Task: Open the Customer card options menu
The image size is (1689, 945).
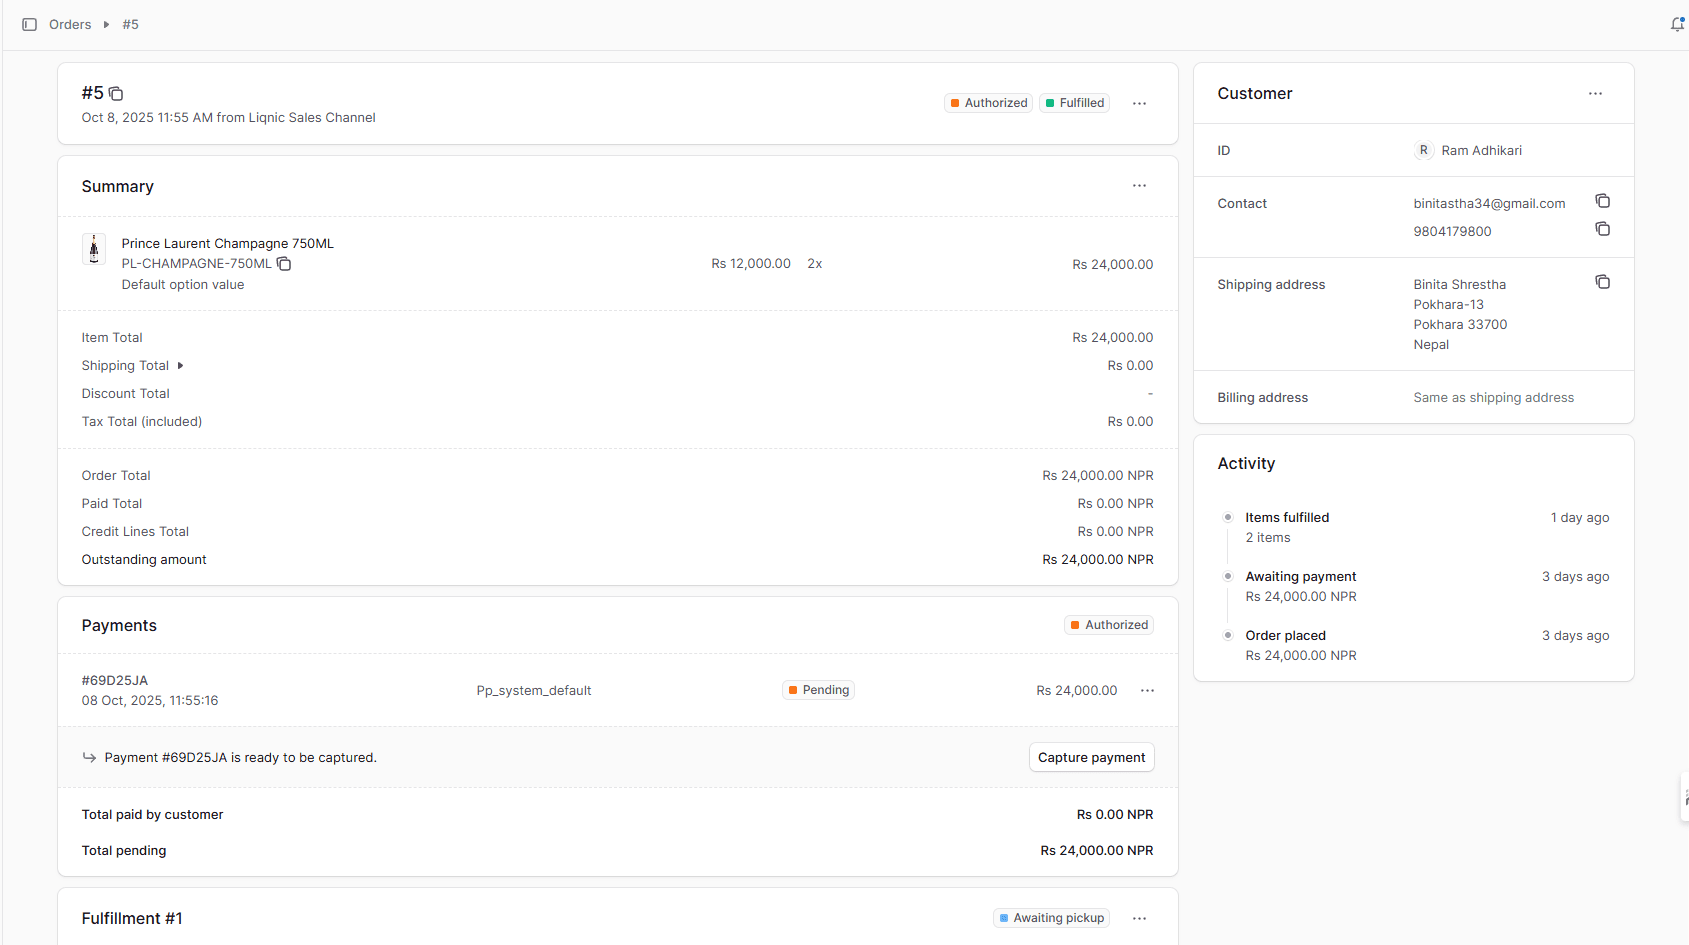Action: pyautogui.click(x=1595, y=93)
